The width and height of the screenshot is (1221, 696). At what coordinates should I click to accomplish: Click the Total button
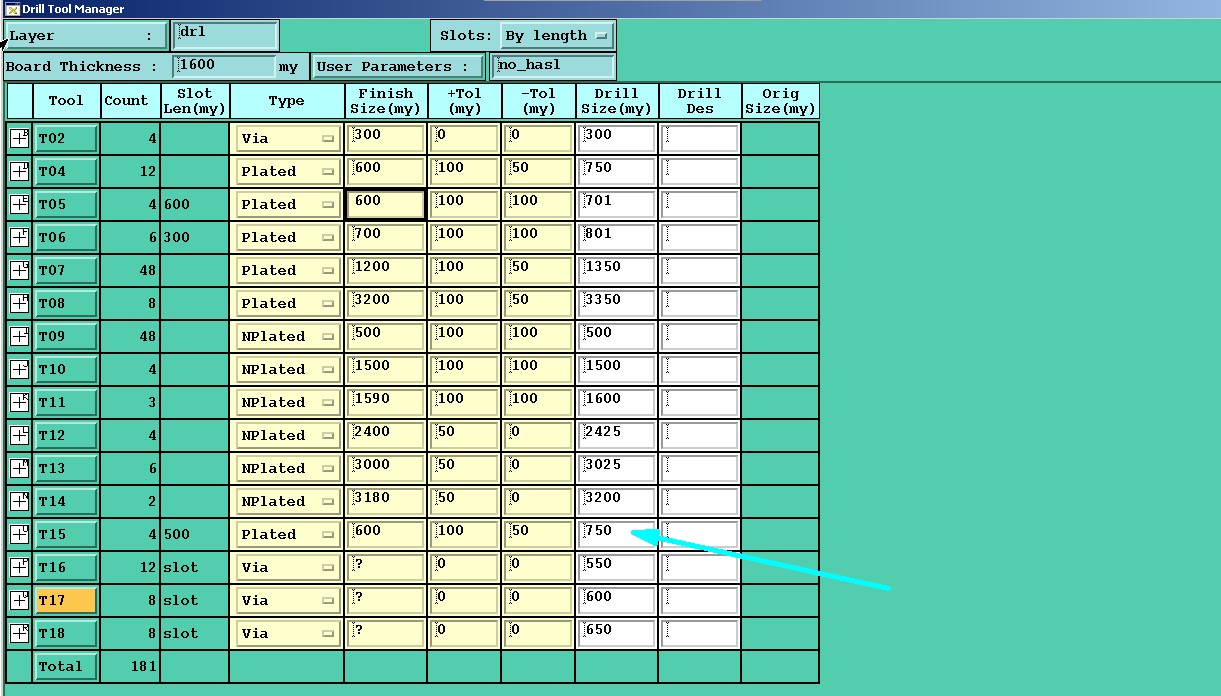(66, 666)
